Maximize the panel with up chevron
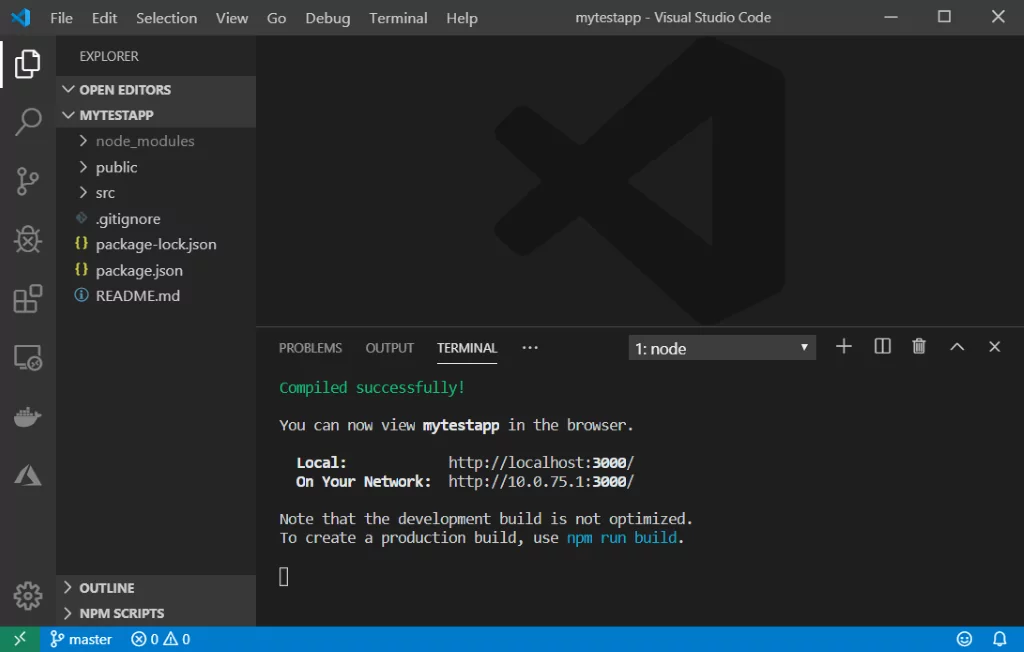Screen dimensions: 1024x652 point(957,347)
